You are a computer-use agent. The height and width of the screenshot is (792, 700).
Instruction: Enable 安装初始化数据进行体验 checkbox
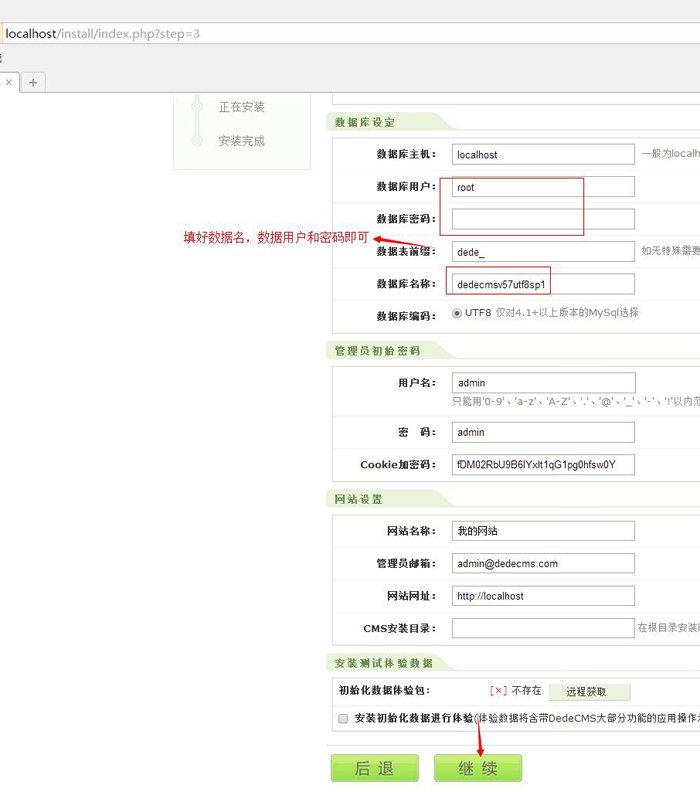(343, 718)
